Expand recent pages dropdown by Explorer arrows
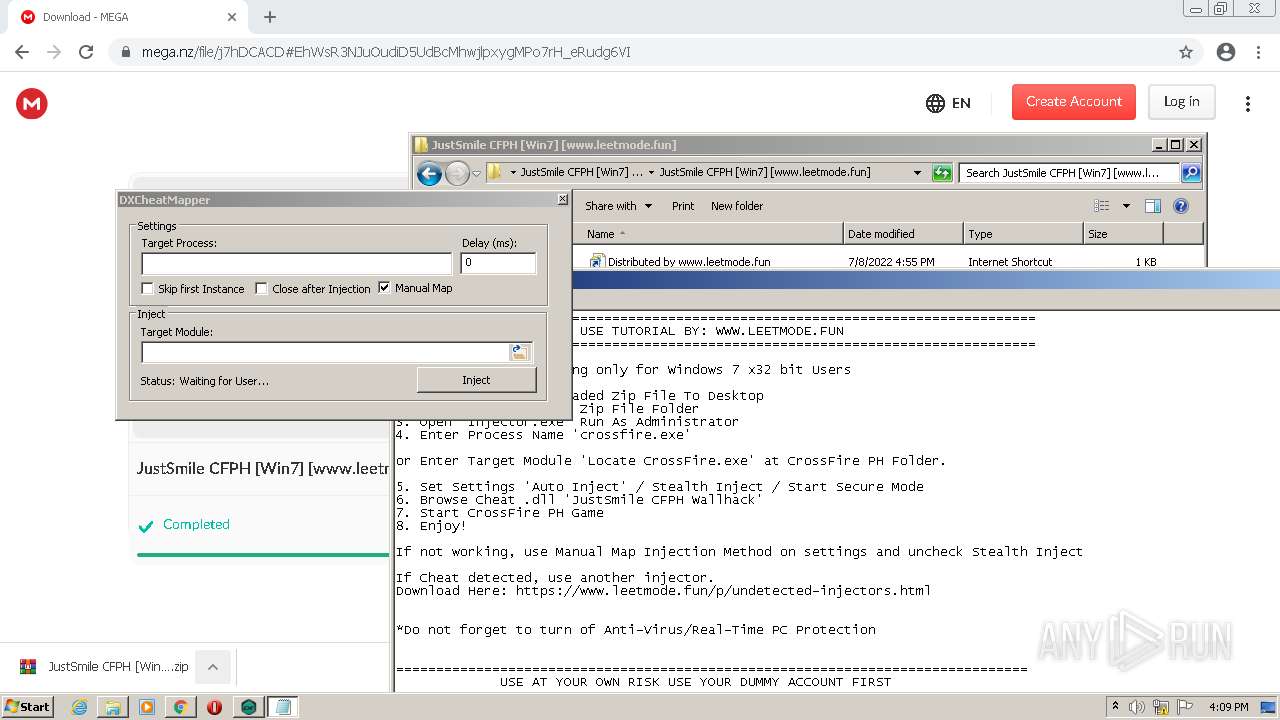This screenshot has width=1280, height=720. click(x=477, y=173)
